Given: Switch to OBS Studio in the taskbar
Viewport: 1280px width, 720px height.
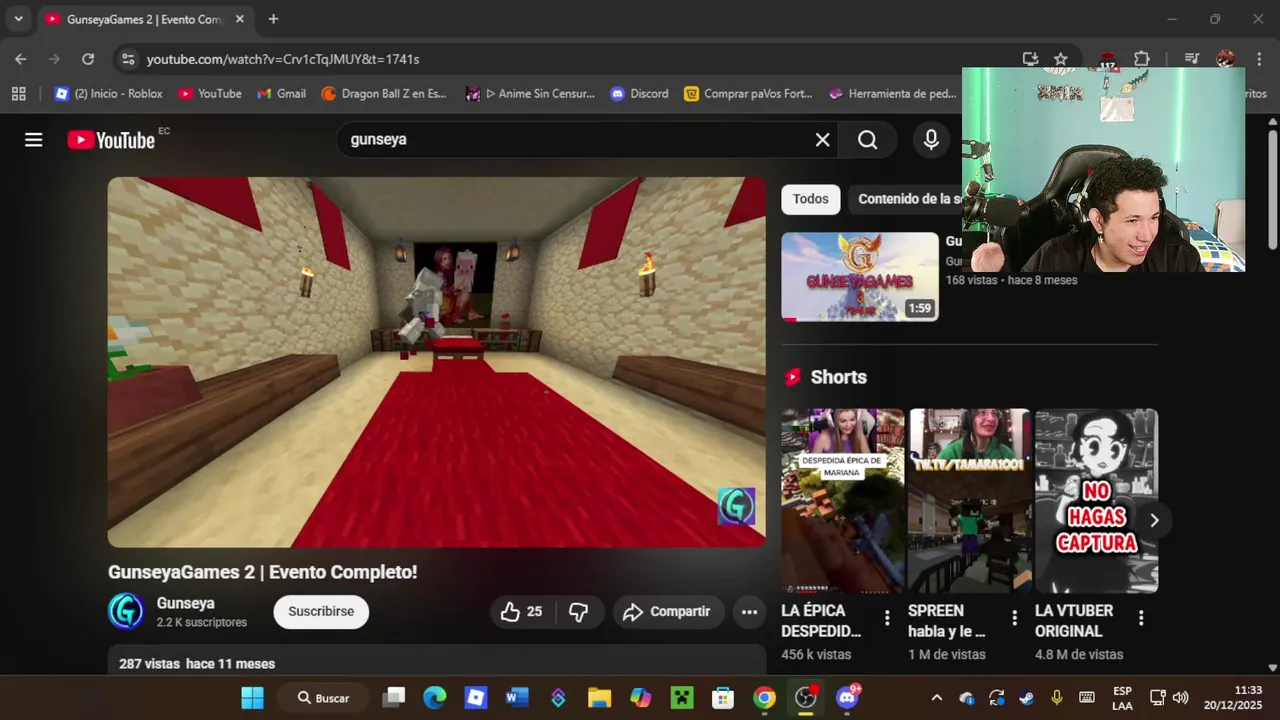Looking at the screenshot, I should (806, 698).
